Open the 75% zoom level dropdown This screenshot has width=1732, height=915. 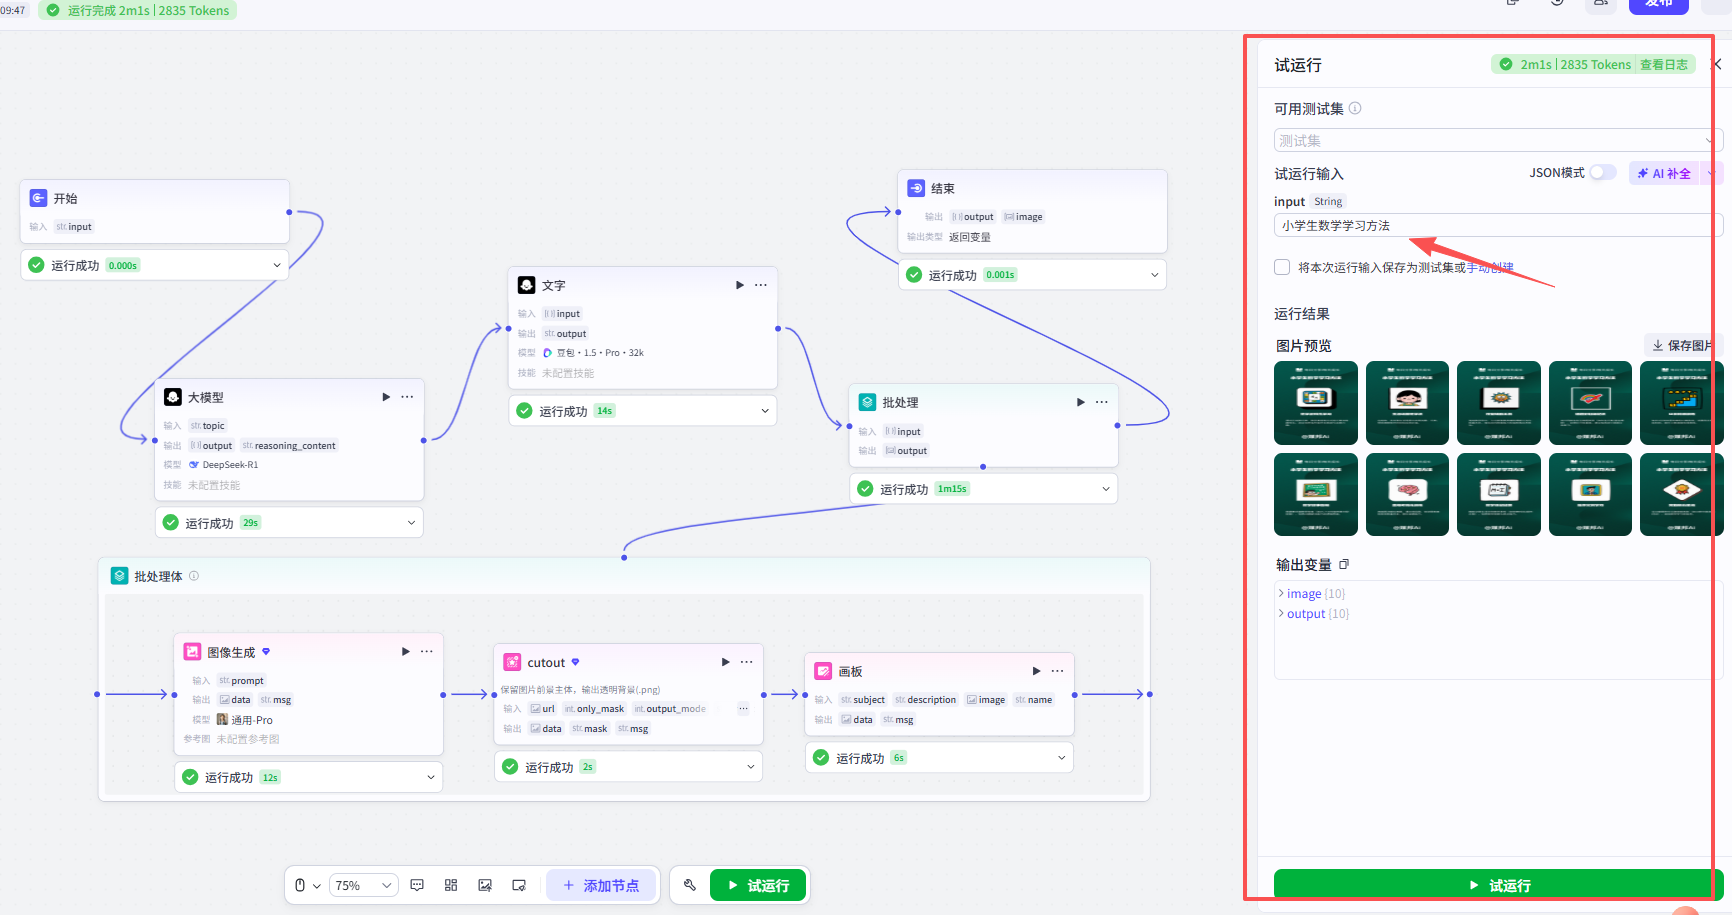point(362,885)
